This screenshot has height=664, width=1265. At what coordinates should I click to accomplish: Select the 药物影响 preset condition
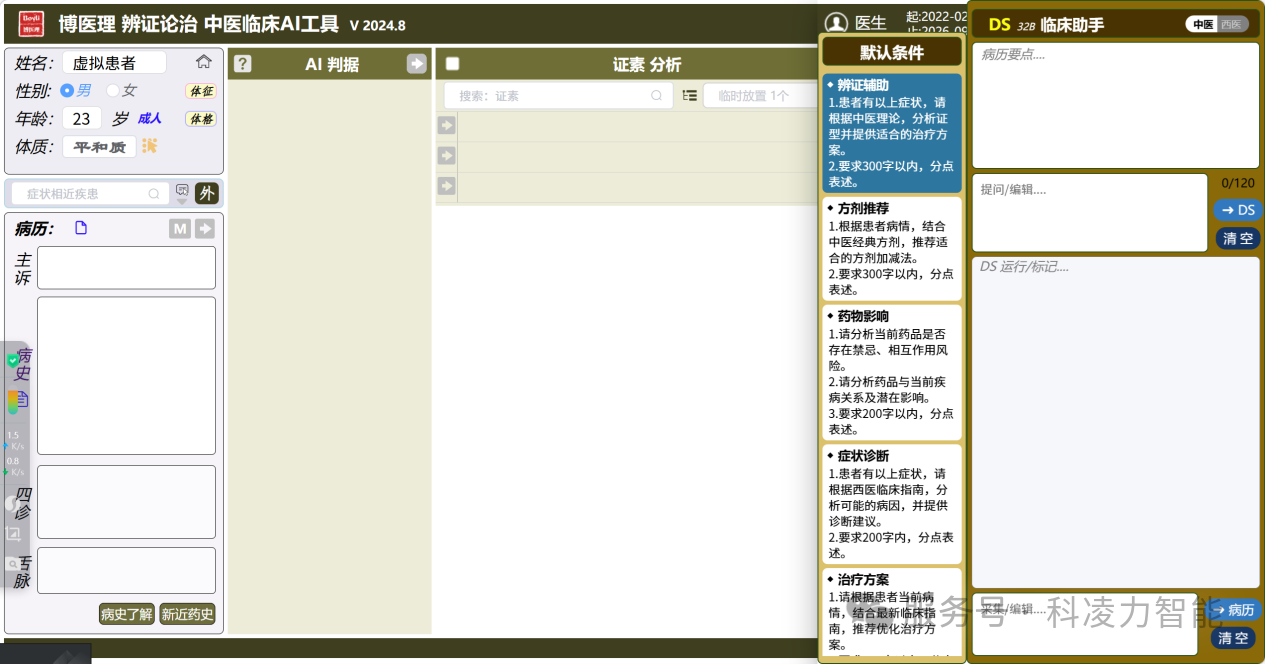892,372
